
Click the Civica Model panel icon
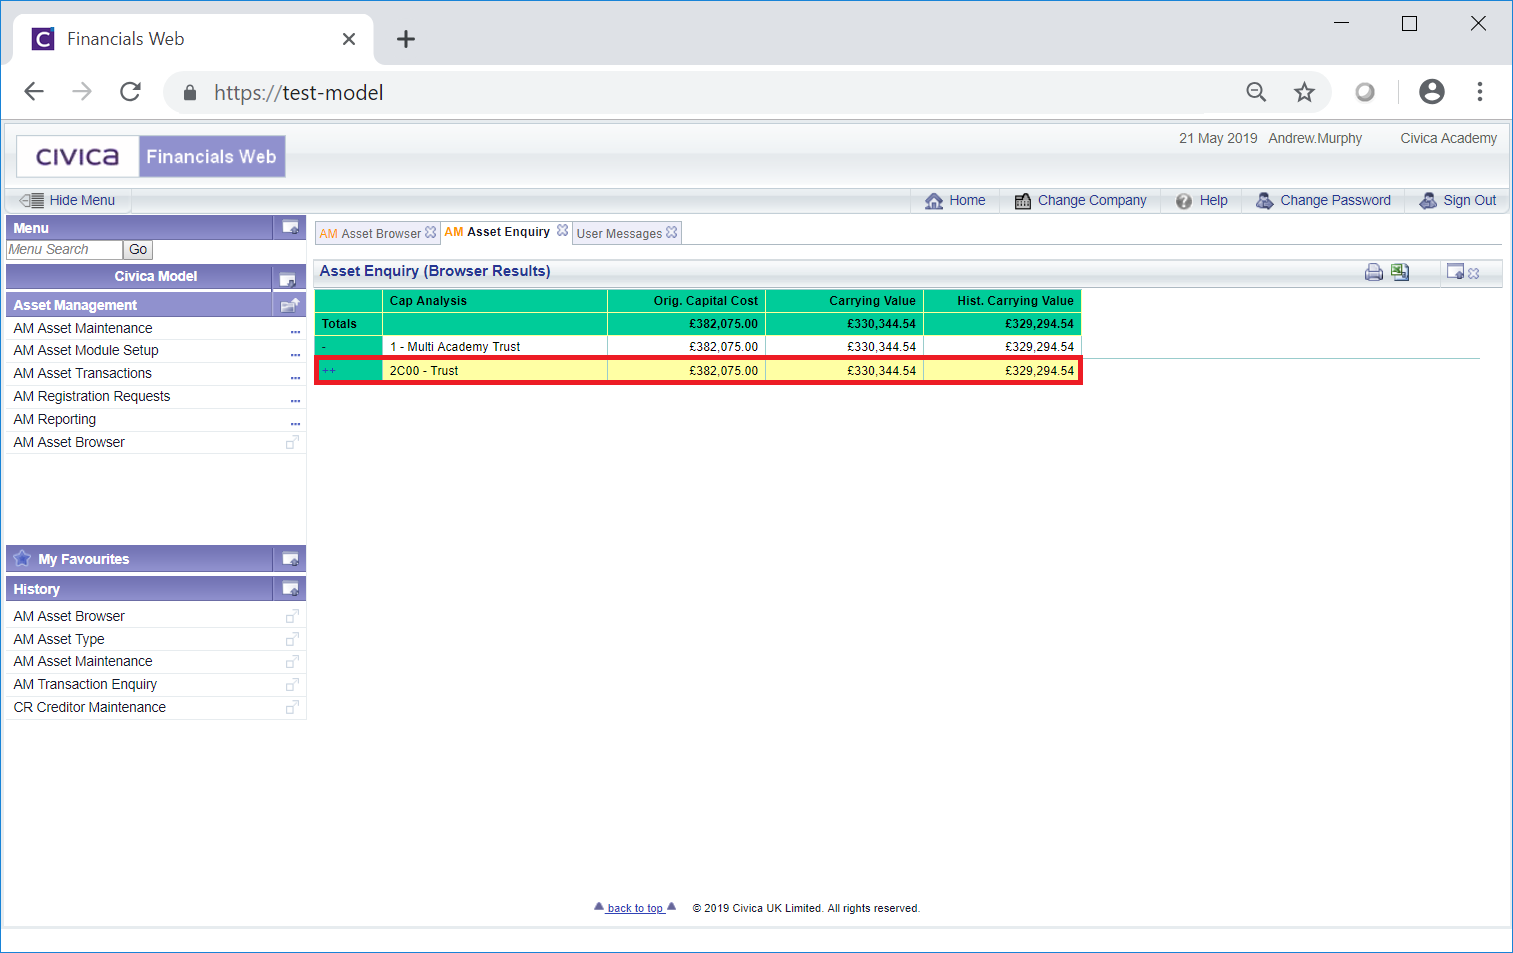(x=287, y=279)
